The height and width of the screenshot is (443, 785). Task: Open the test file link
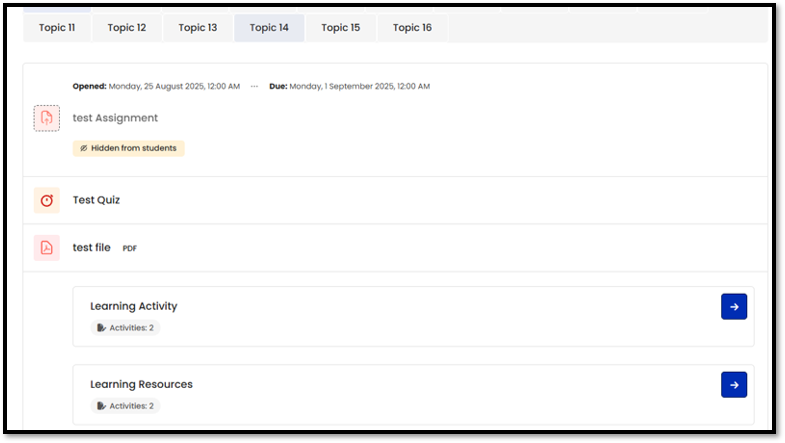92,247
